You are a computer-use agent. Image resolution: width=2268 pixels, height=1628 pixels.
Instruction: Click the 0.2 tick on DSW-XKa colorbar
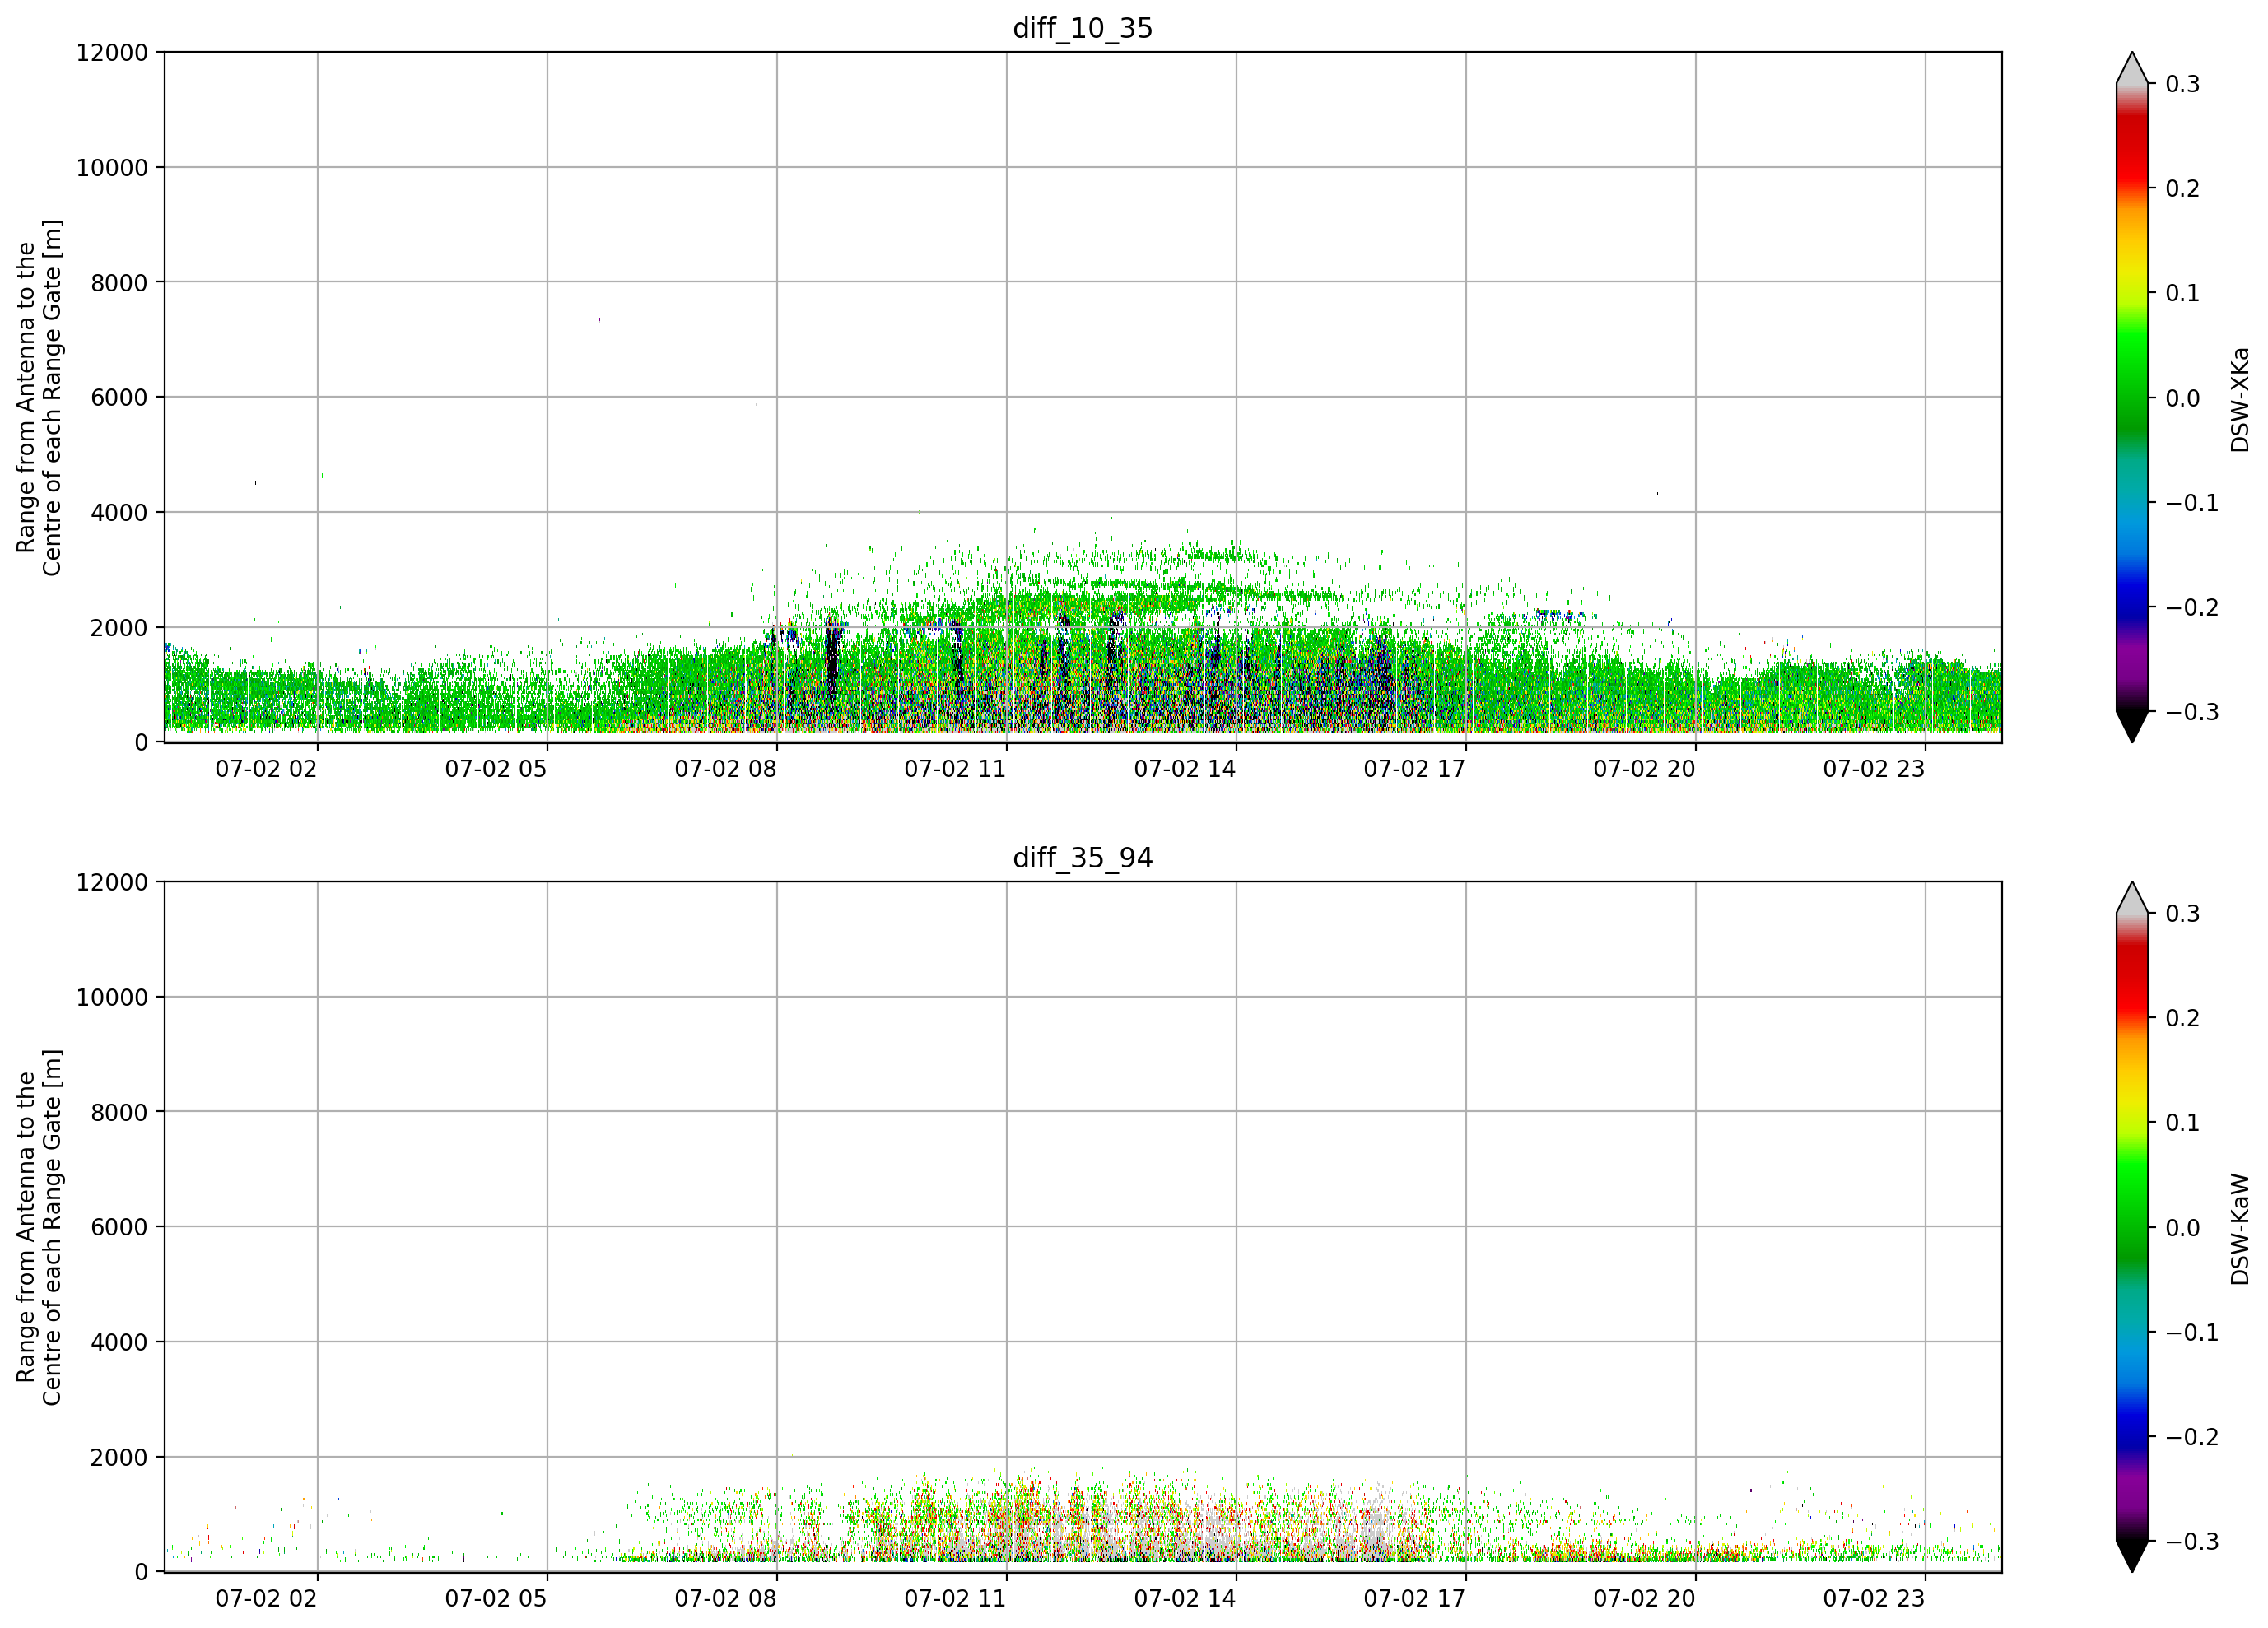pos(2183,189)
